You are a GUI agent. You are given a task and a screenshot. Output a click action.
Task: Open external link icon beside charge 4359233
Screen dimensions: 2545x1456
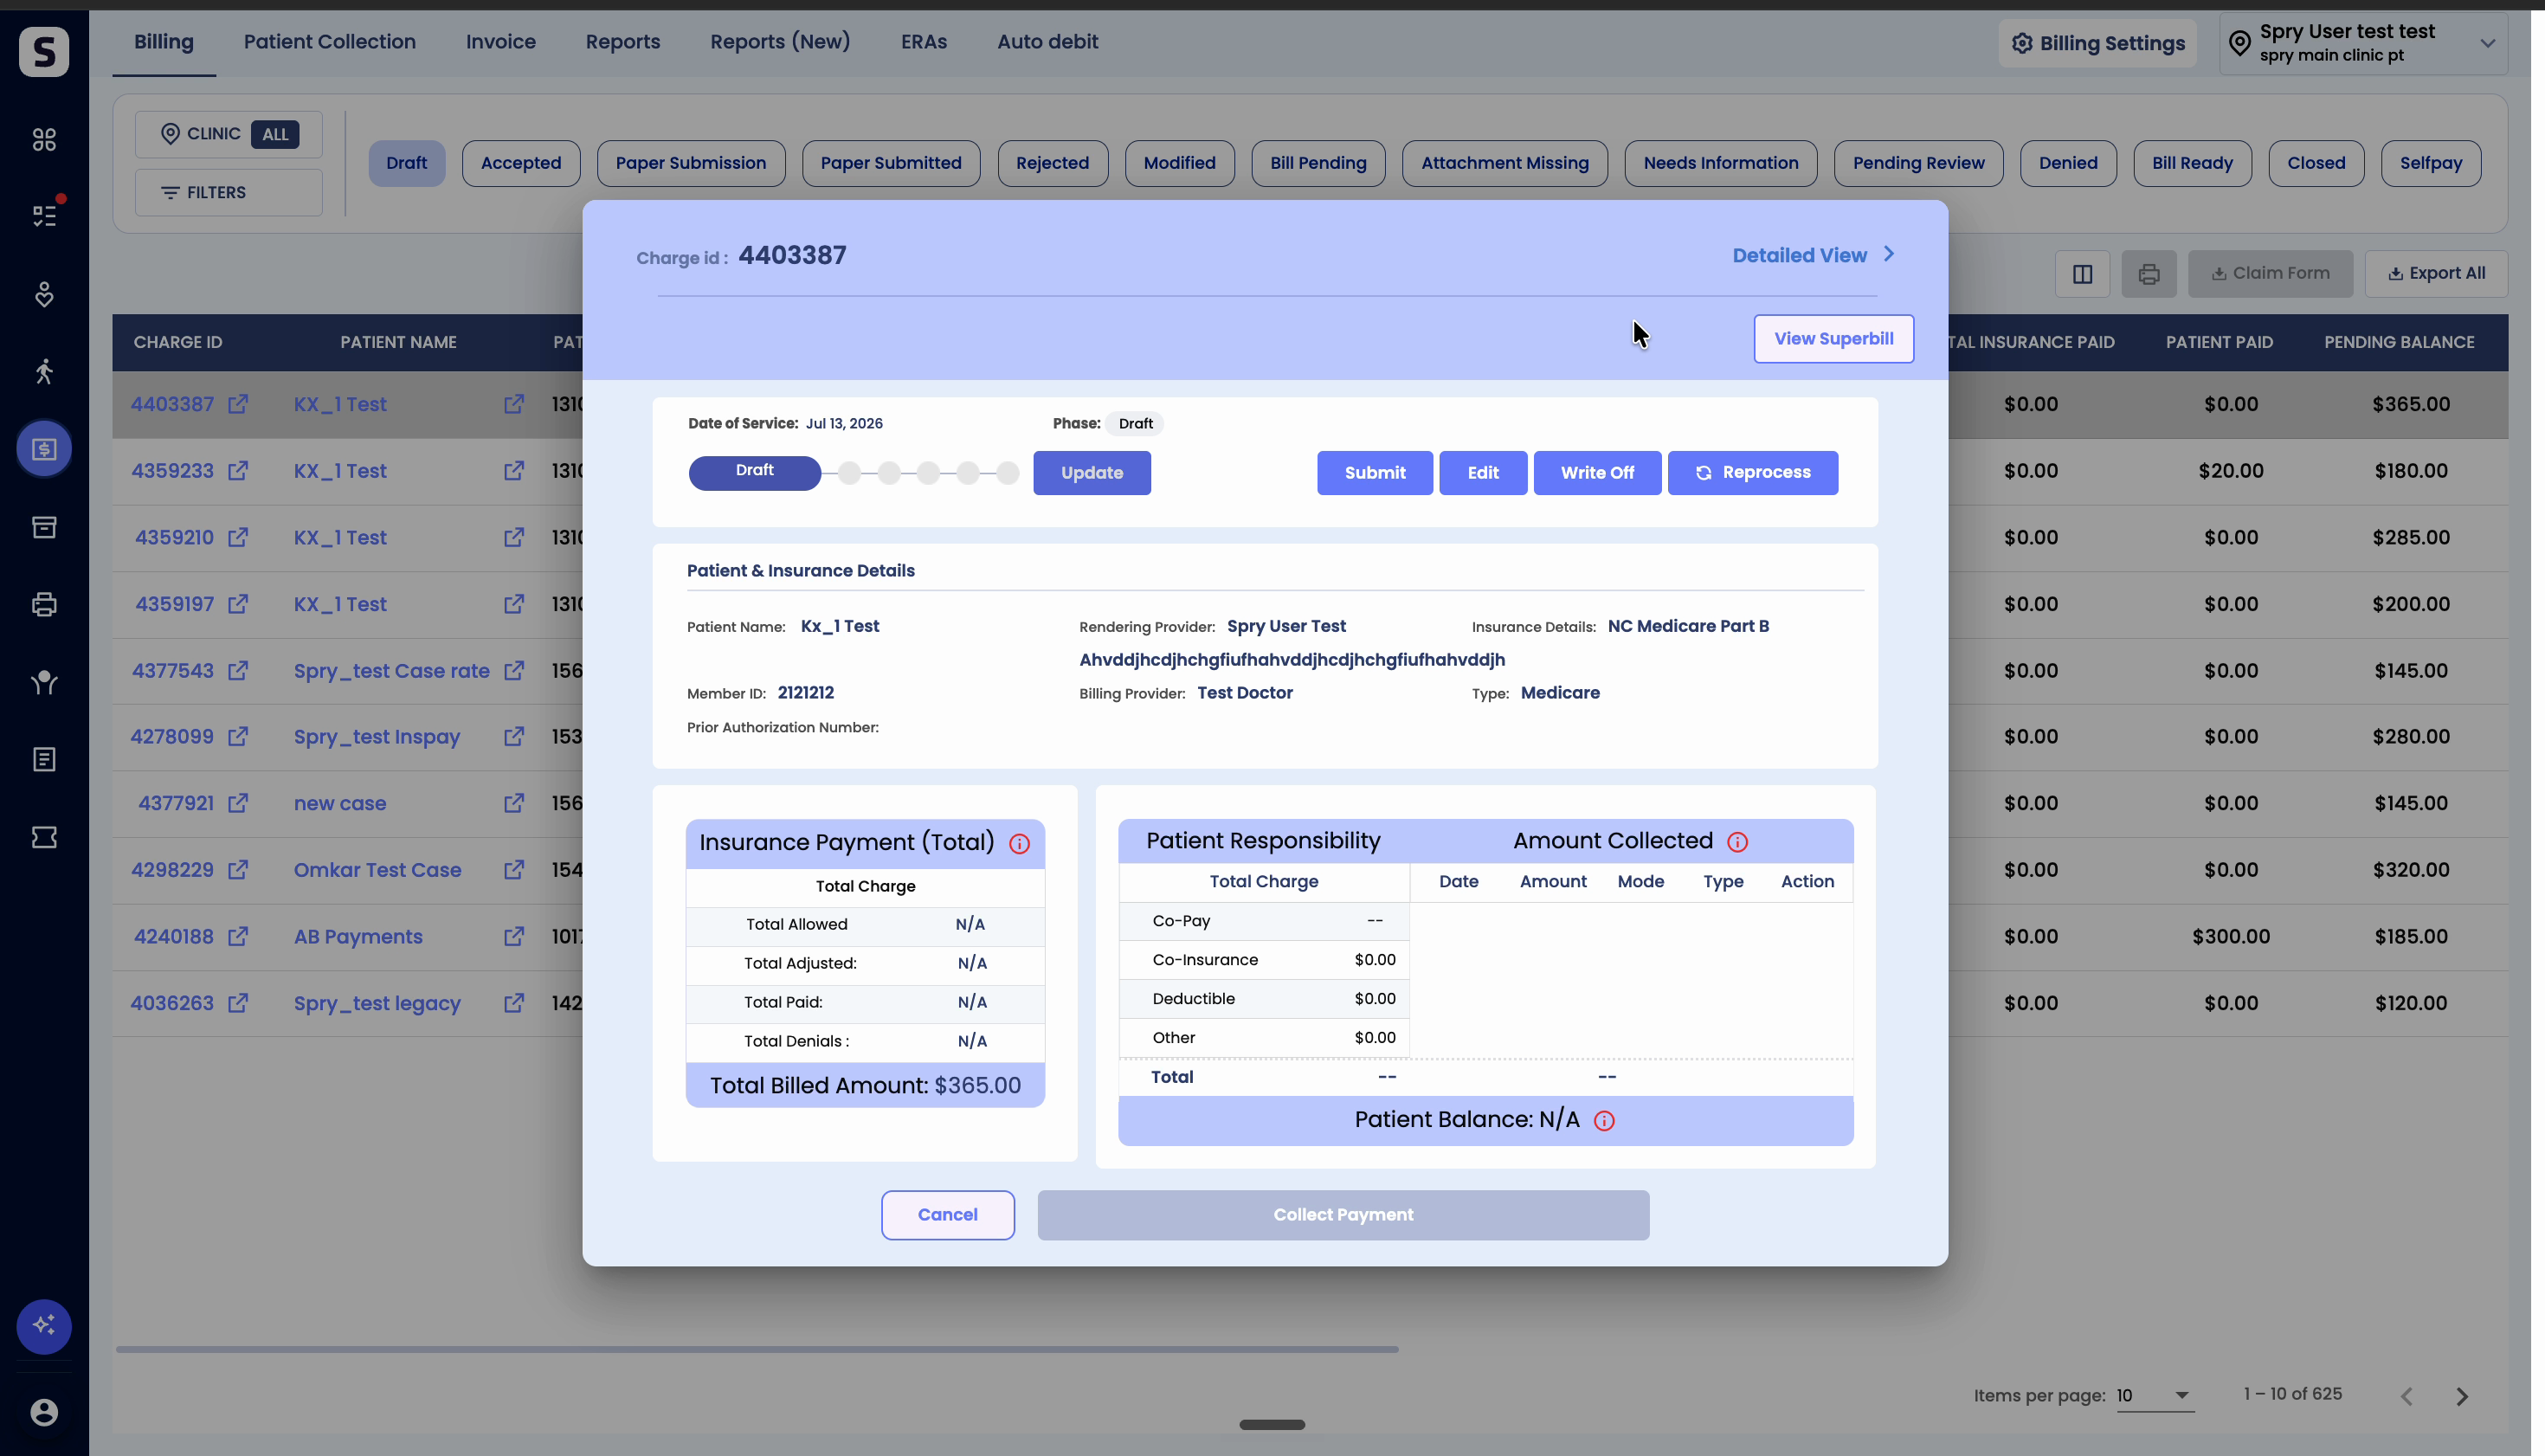[238, 470]
